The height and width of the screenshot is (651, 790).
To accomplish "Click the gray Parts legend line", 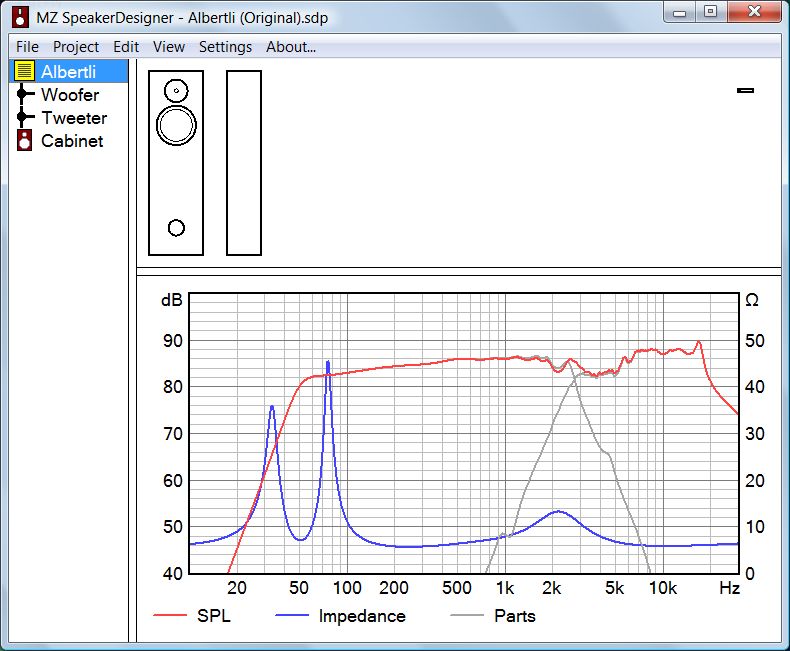I will point(467,615).
